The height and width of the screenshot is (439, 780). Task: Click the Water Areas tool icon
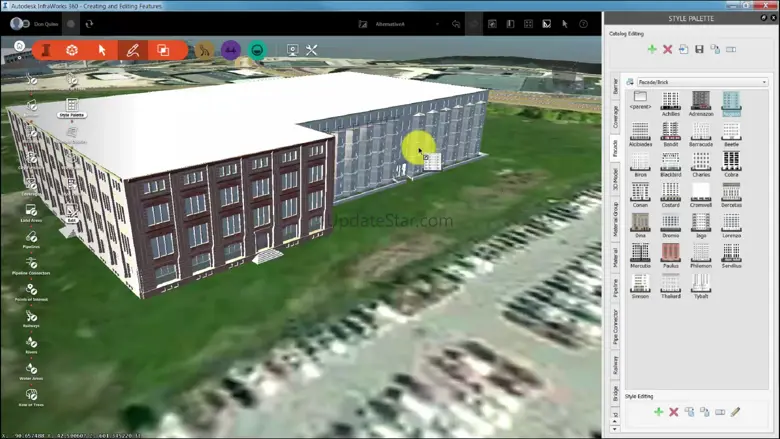click(x=31, y=368)
